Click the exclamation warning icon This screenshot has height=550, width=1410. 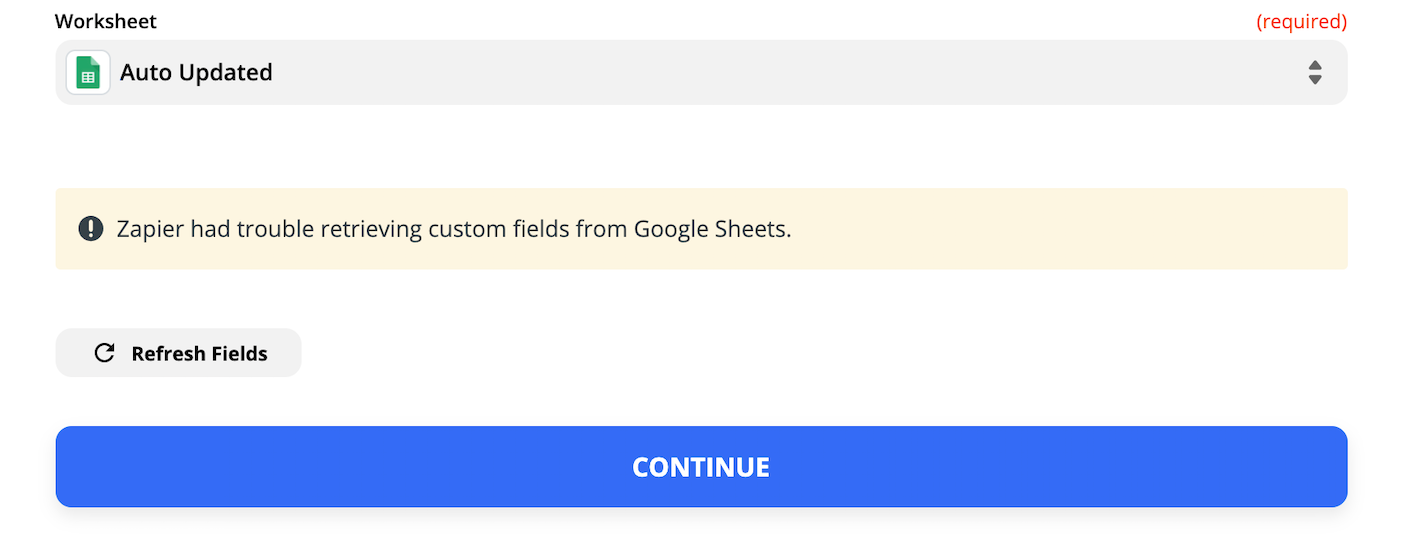[91, 228]
